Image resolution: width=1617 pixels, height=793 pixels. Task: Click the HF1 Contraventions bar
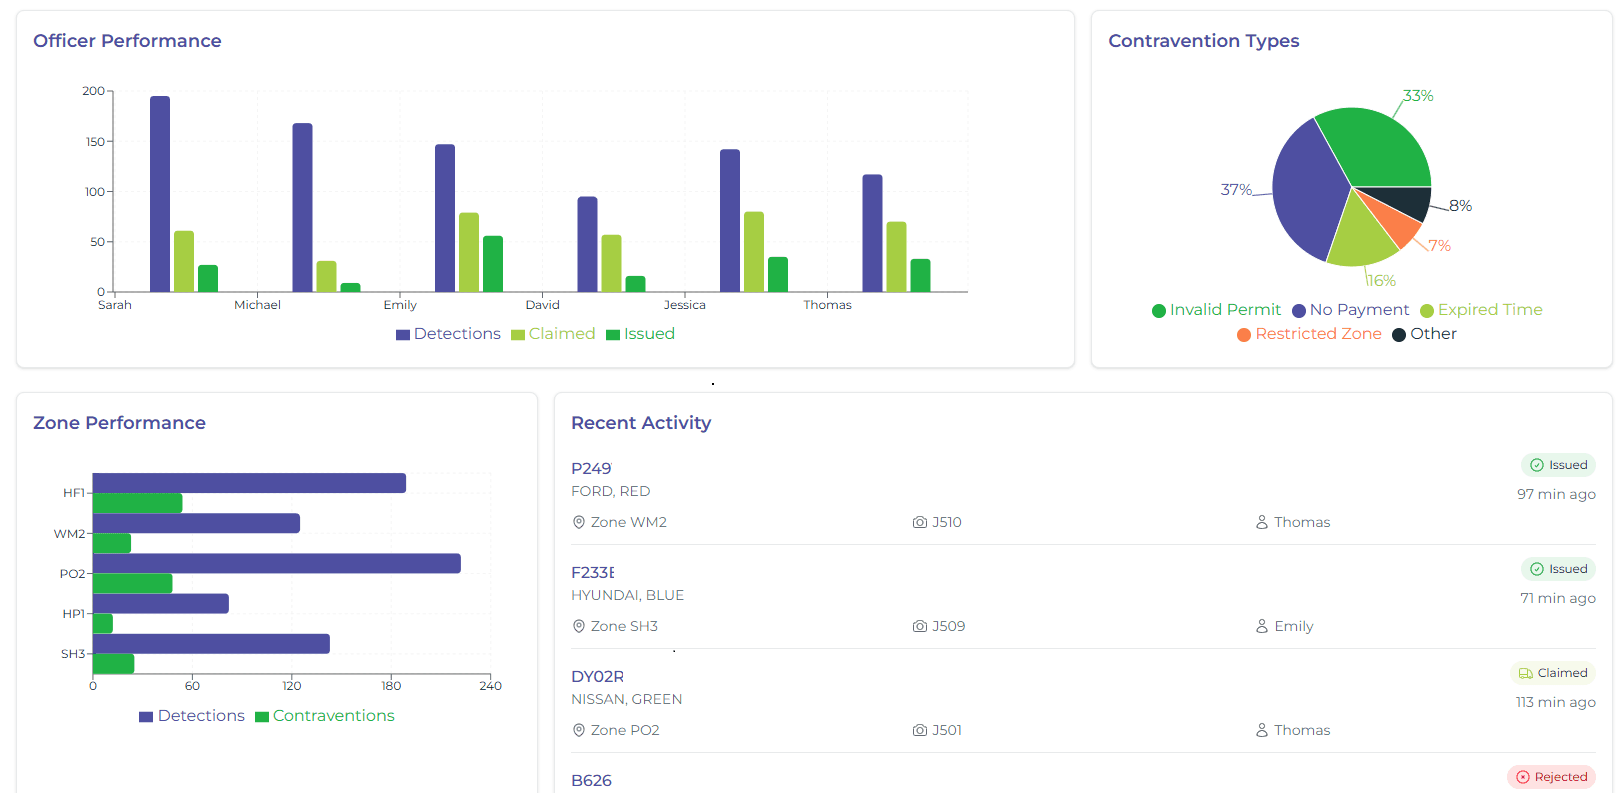137,503
